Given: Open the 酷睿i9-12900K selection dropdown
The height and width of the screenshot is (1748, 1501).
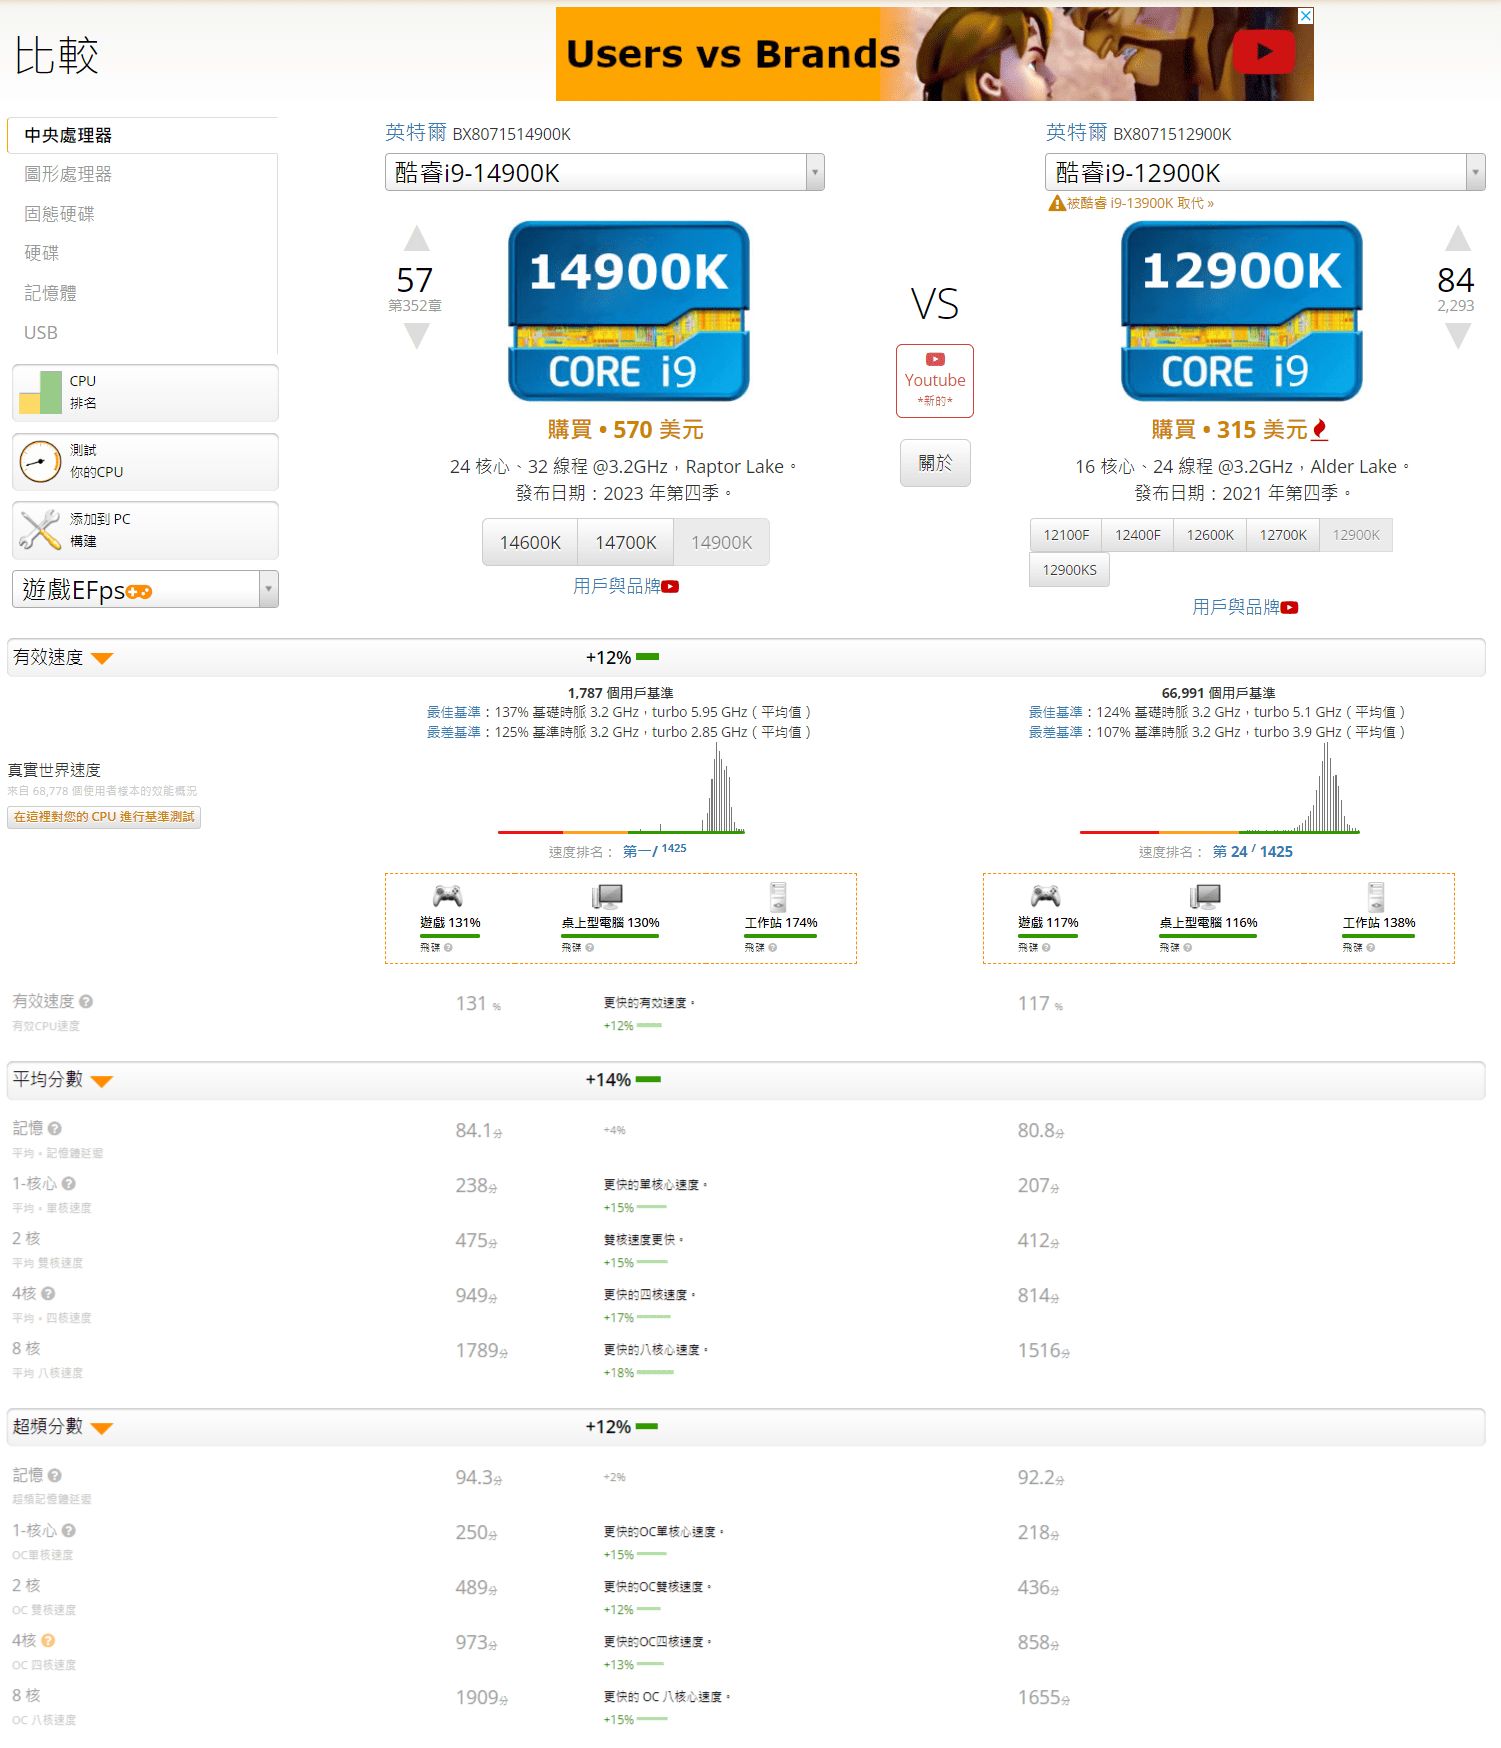Looking at the screenshot, I should (x=1265, y=172).
